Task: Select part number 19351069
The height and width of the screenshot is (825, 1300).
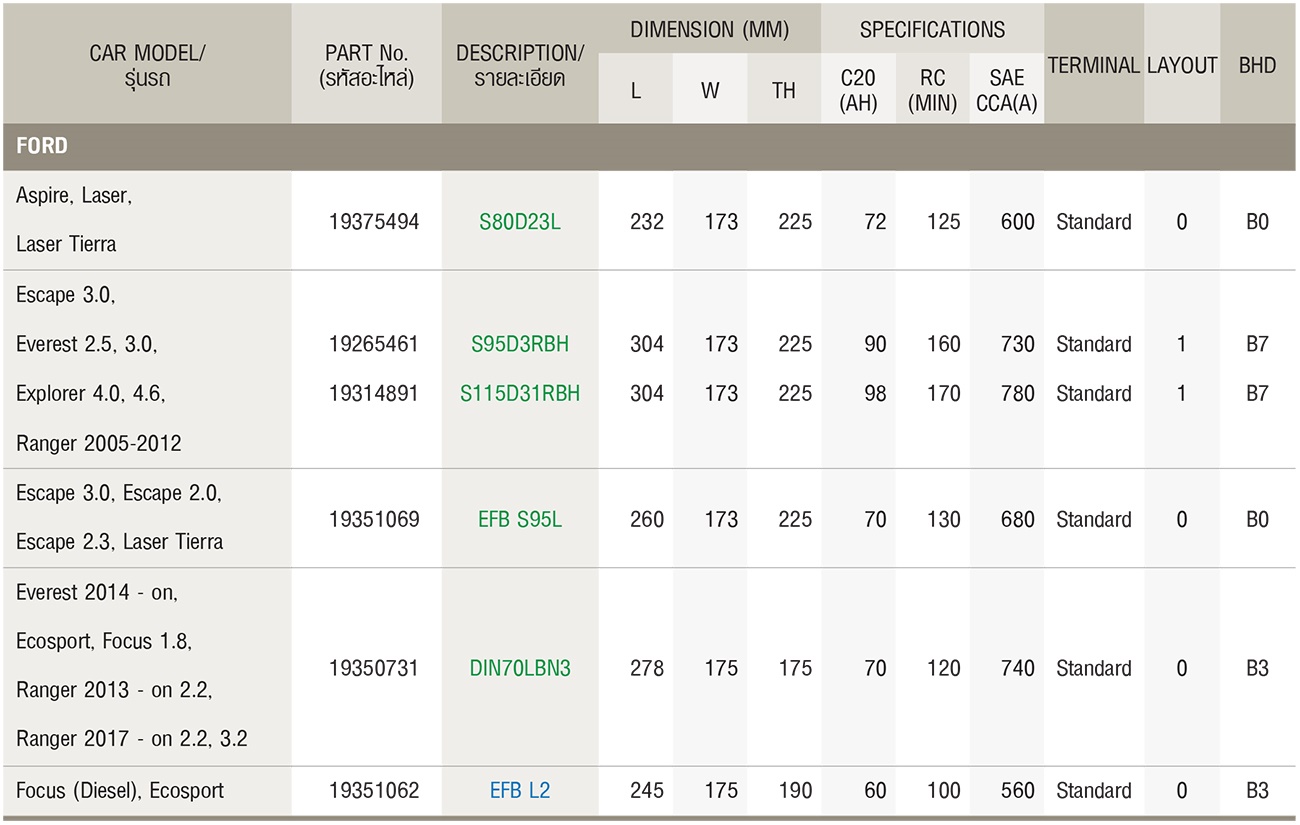Action: [374, 520]
